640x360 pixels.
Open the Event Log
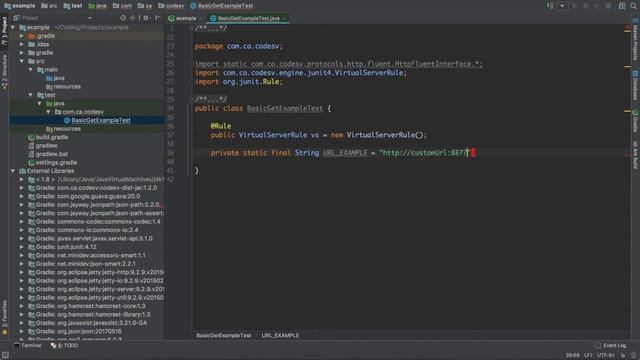[x=610, y=345]
